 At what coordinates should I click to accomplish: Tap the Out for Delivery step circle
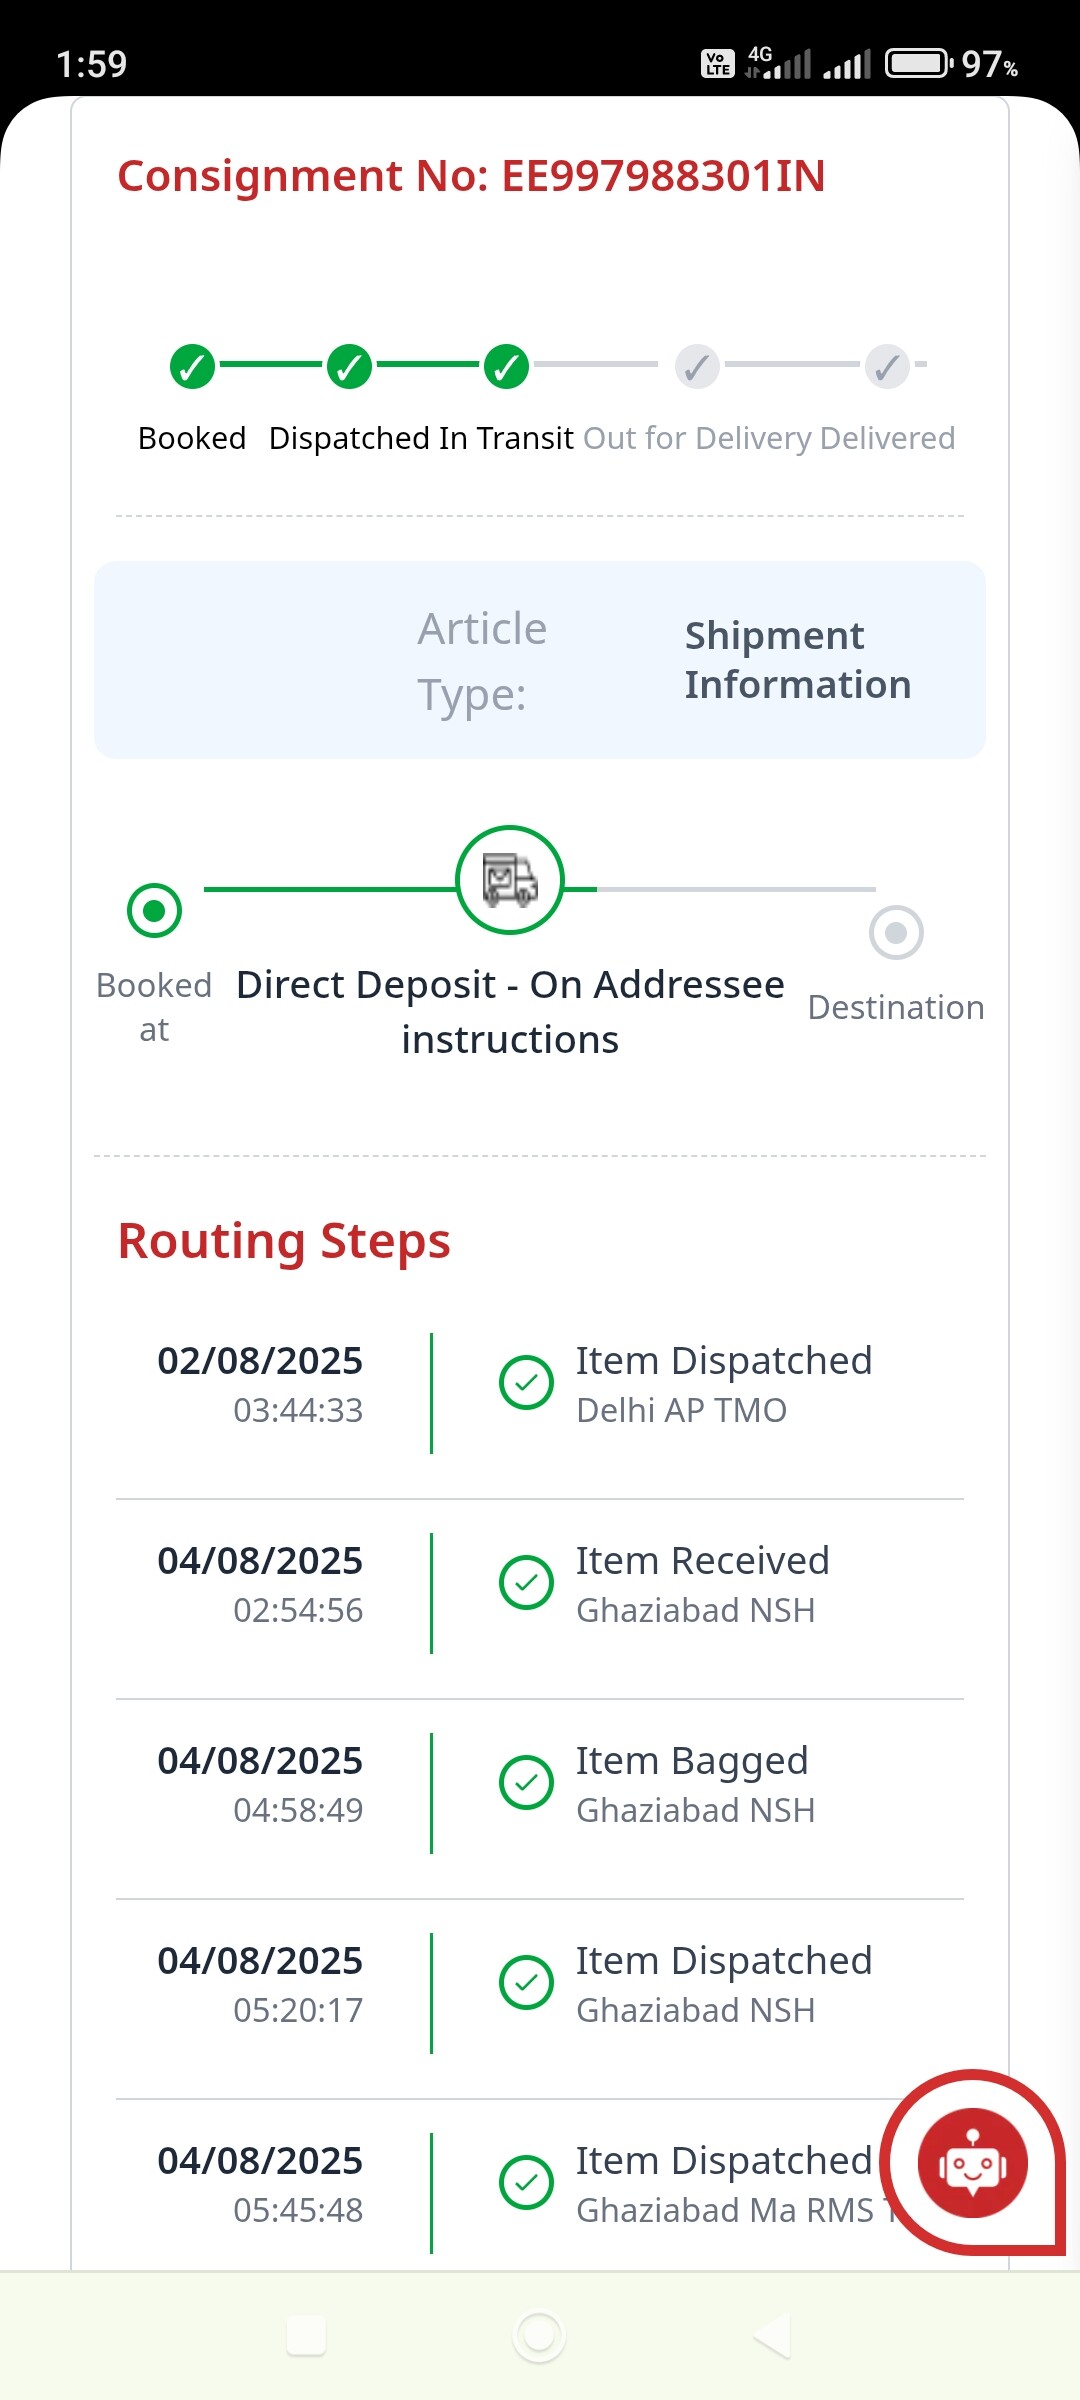(x=697, y=367)
